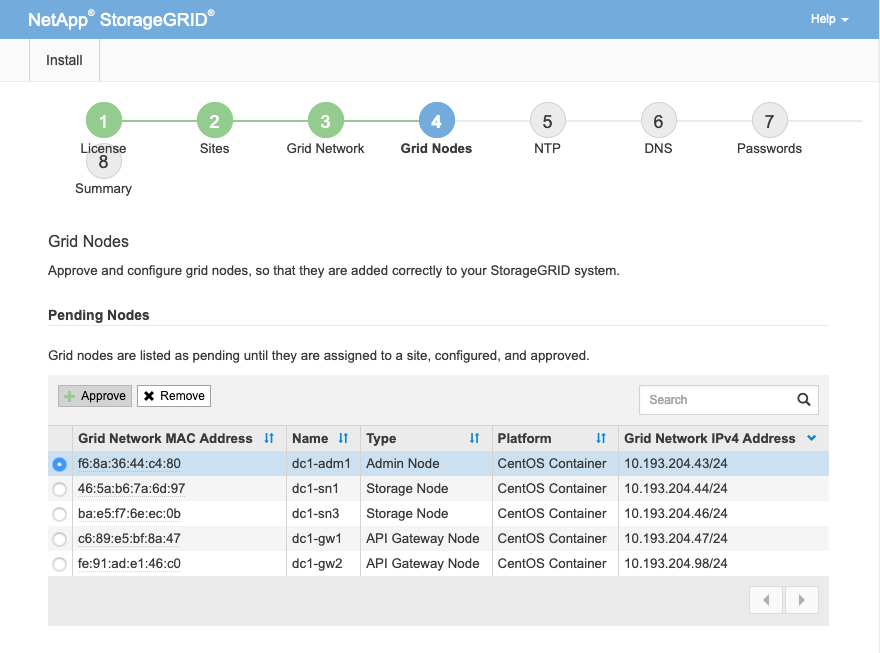
Task: Select radio button for dc1-gw2 node
Action: pyautogui.click(x=59, y=564)
